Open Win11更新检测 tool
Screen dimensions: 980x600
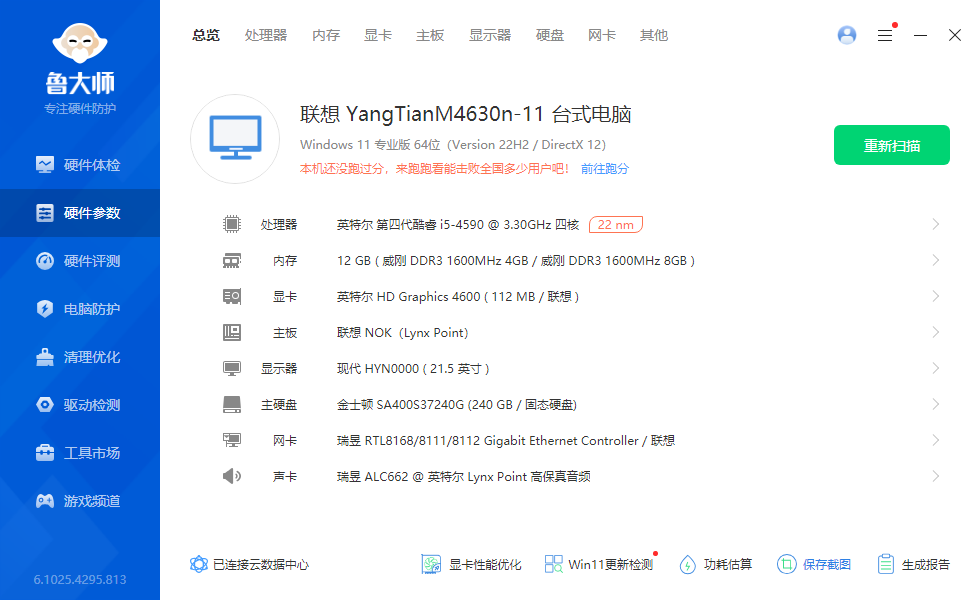[x=599, y=564]
